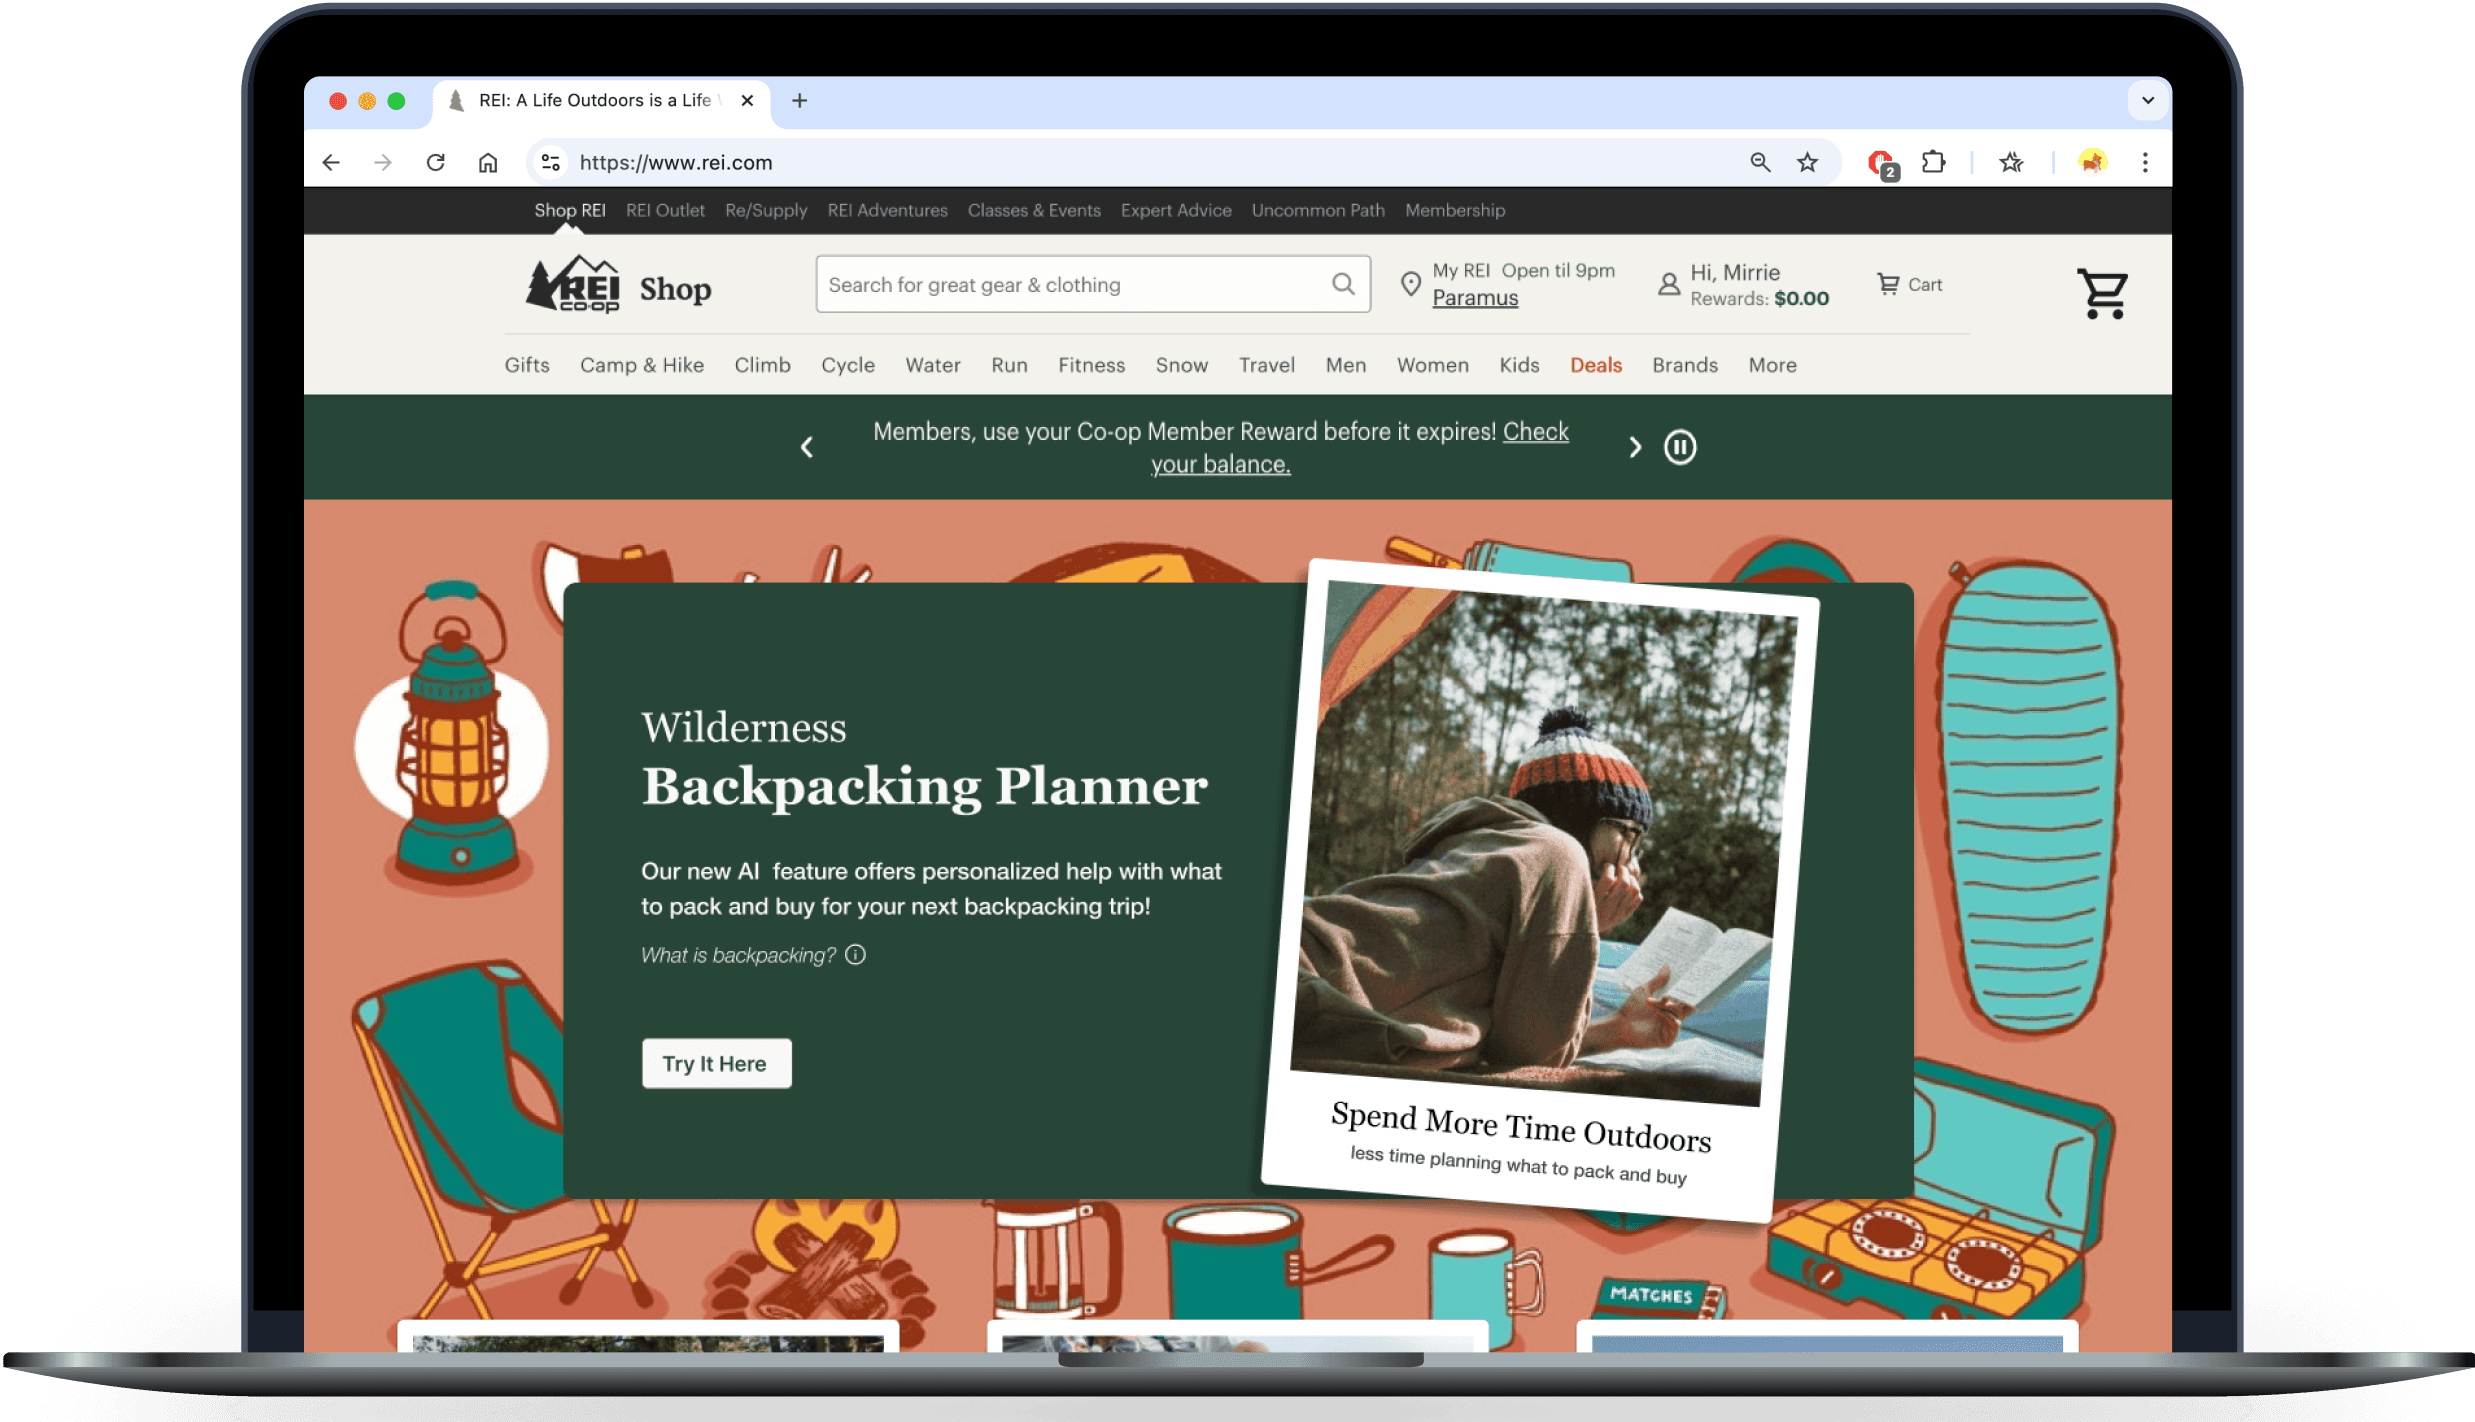Follow the Check your balance link
Image resolution: width=2475 pixels, height=1422 pixels.
point(1535,432)
